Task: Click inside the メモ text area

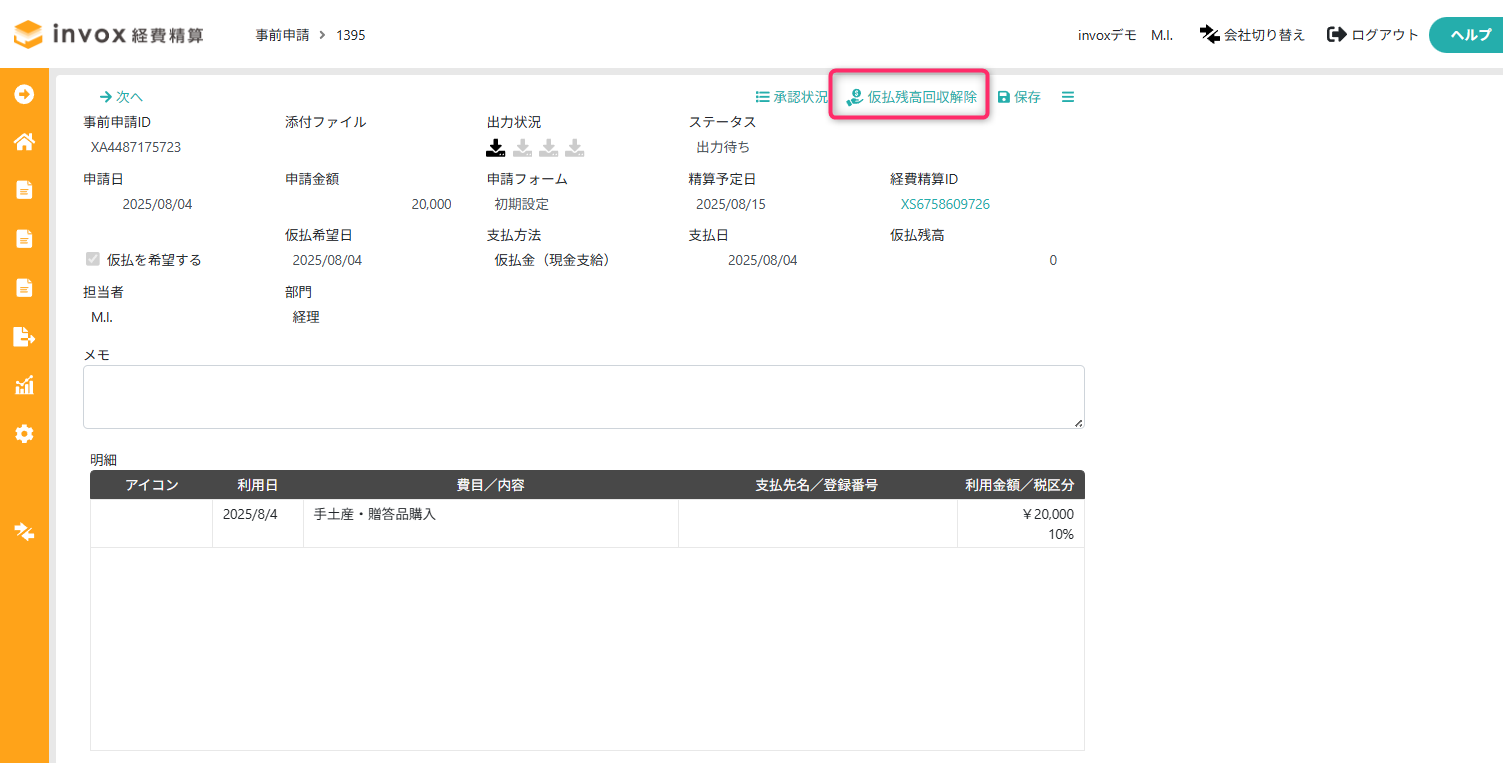Action: 584,397
